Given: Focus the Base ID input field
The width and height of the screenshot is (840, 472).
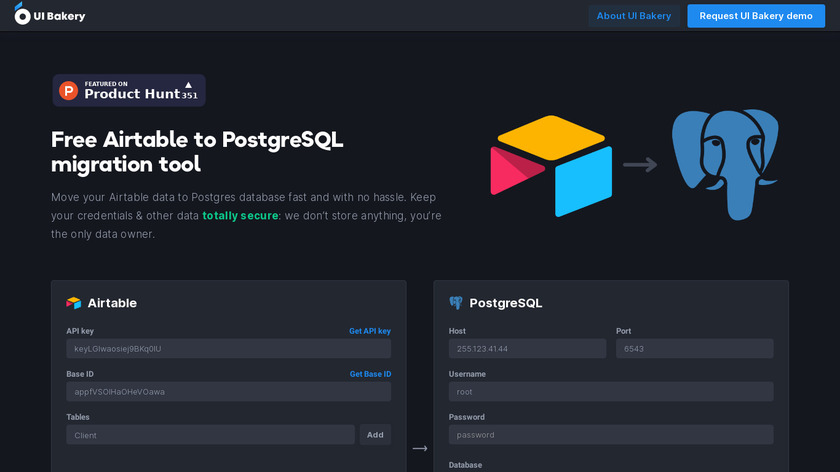Looking at the screenshot, I should coord(229,392).
